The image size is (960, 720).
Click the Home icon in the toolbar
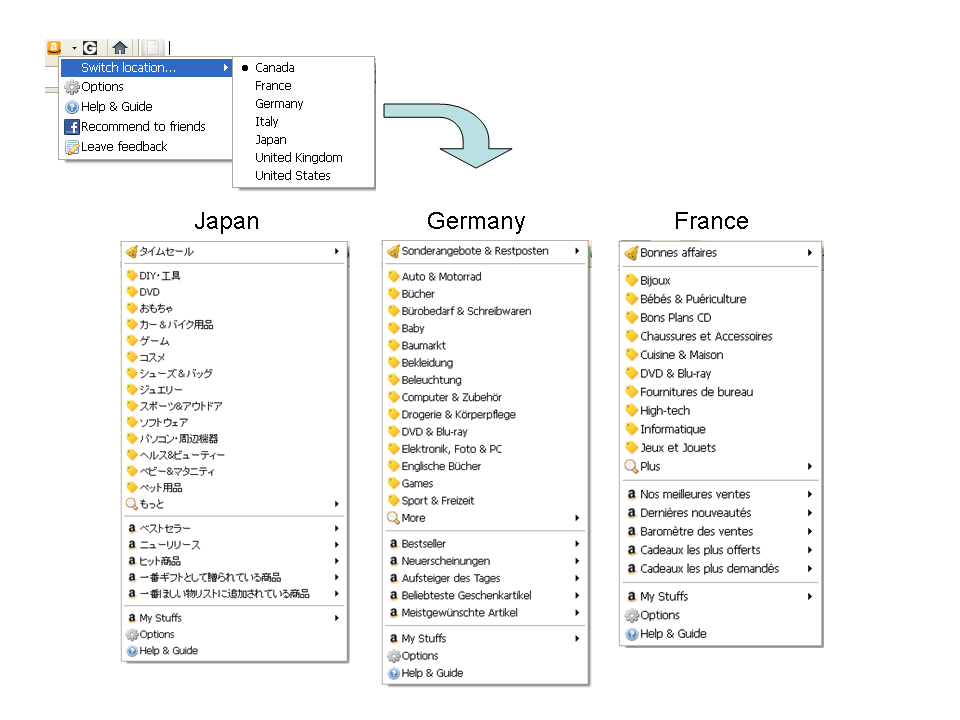click(x=120, y=47)
